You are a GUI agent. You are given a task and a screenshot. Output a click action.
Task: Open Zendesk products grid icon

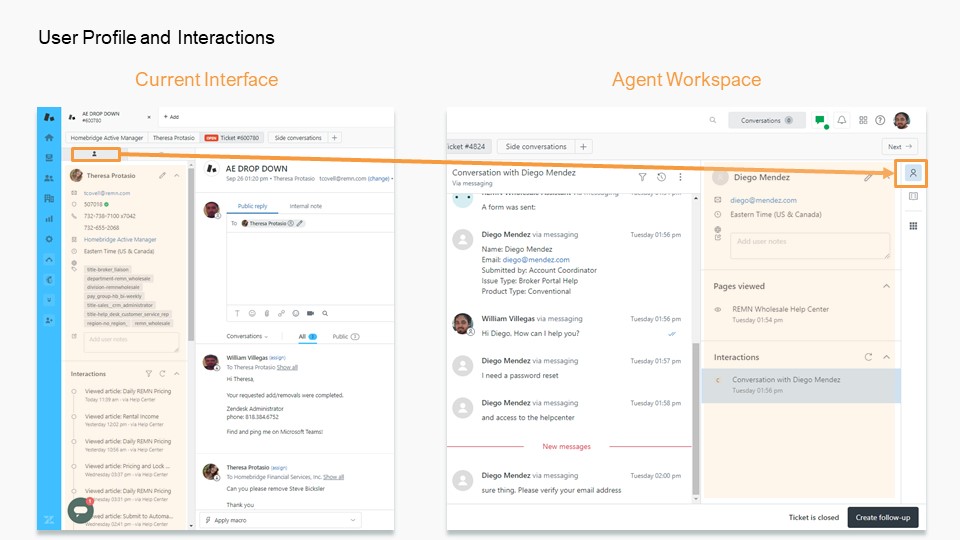pos(863,121)
